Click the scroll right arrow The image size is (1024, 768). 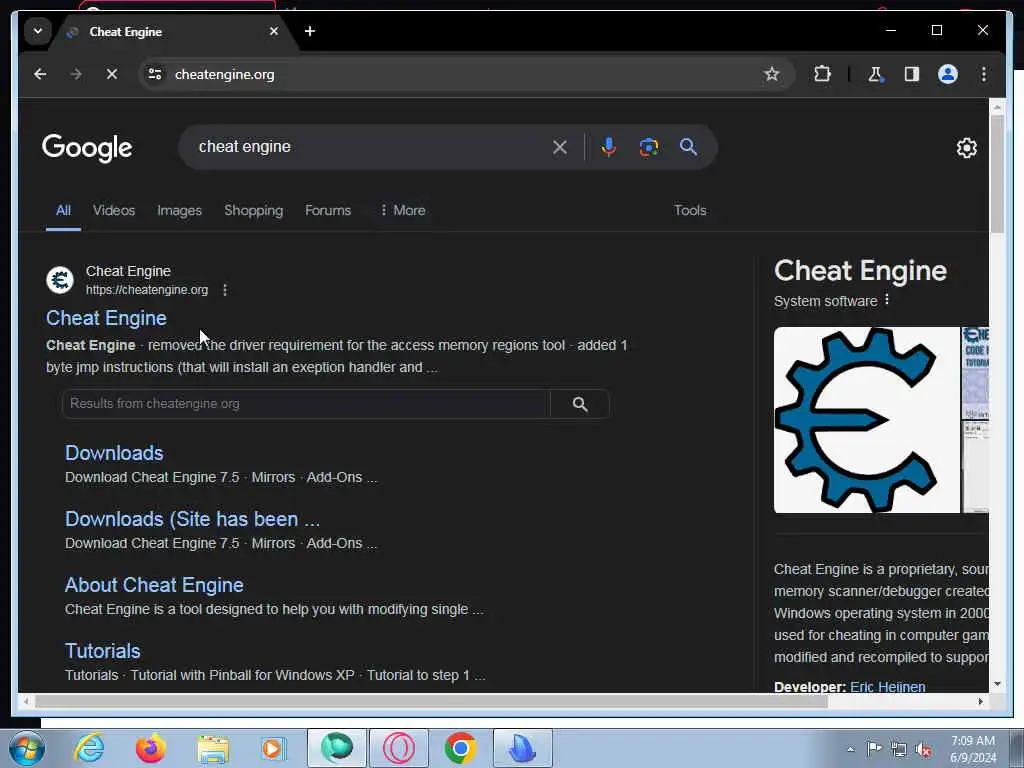coord(980,701)
